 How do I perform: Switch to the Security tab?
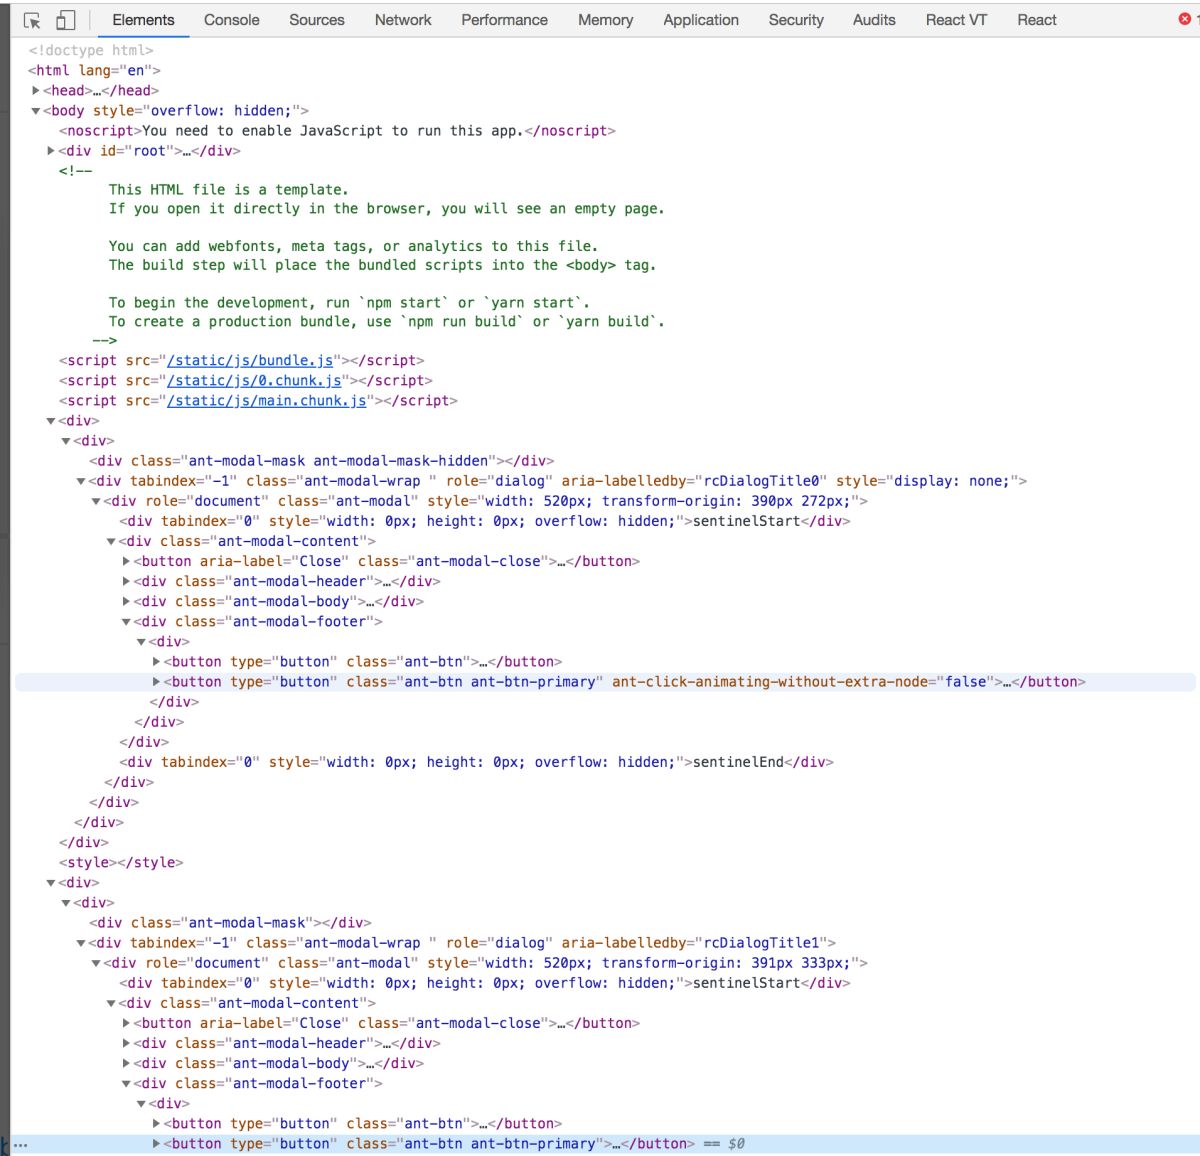click(x=796, y=20)
